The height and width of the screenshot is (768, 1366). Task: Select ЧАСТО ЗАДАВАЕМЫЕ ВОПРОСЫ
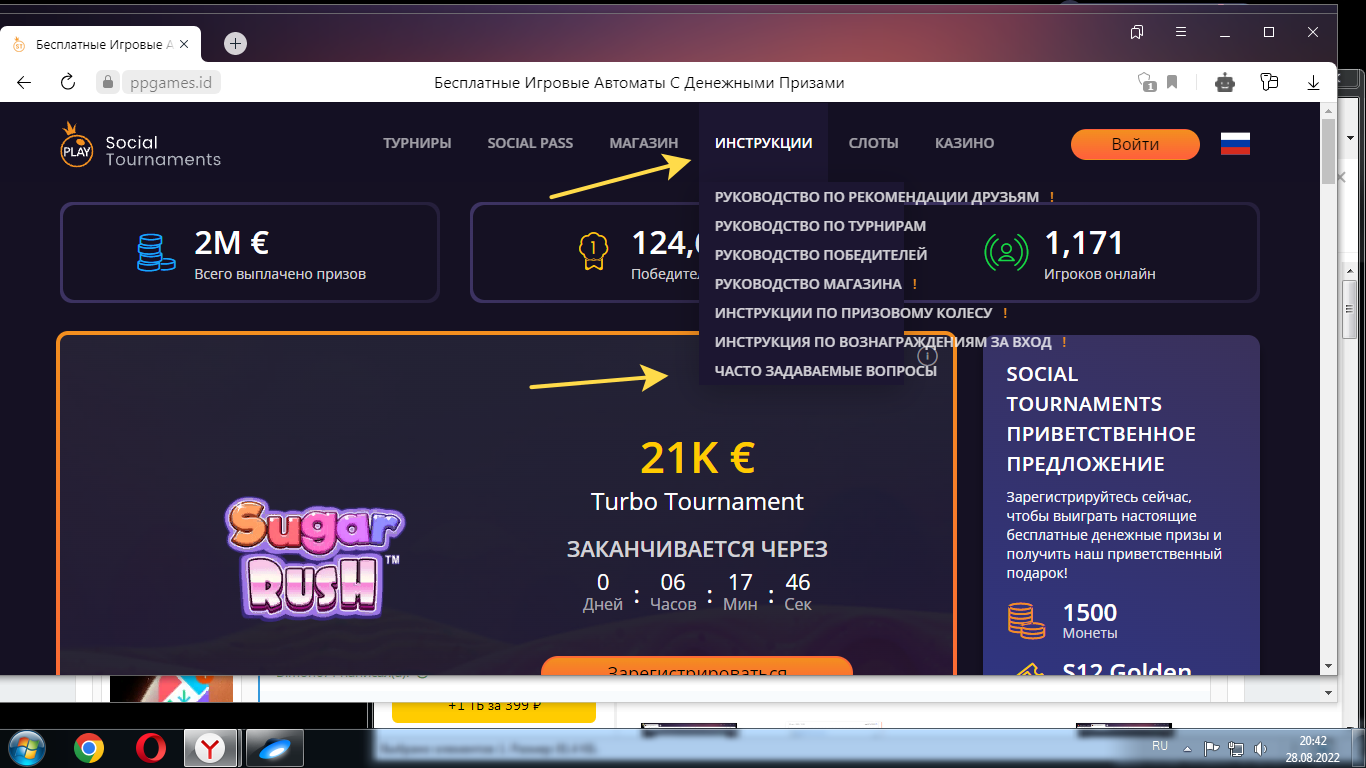tap(826, 371)
